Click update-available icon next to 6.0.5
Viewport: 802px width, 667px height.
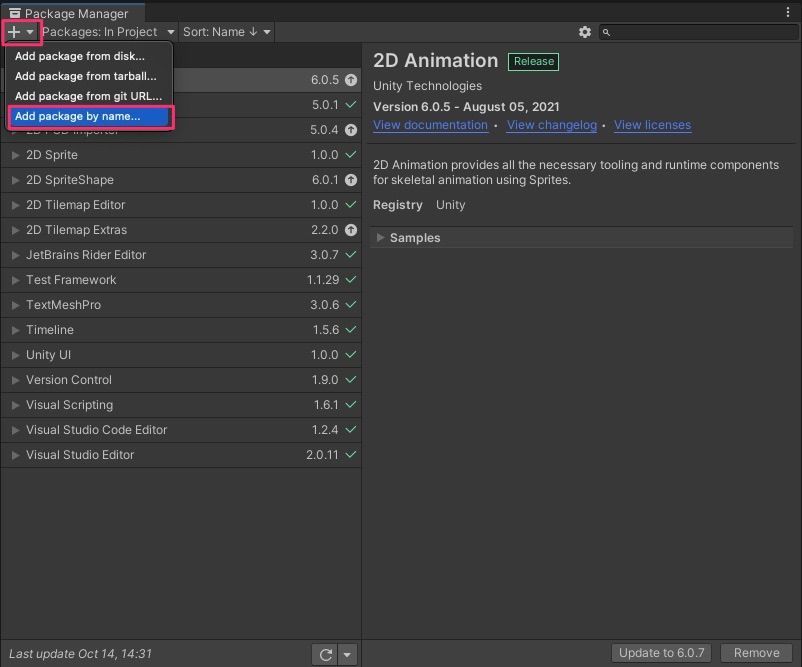(351, 80)
